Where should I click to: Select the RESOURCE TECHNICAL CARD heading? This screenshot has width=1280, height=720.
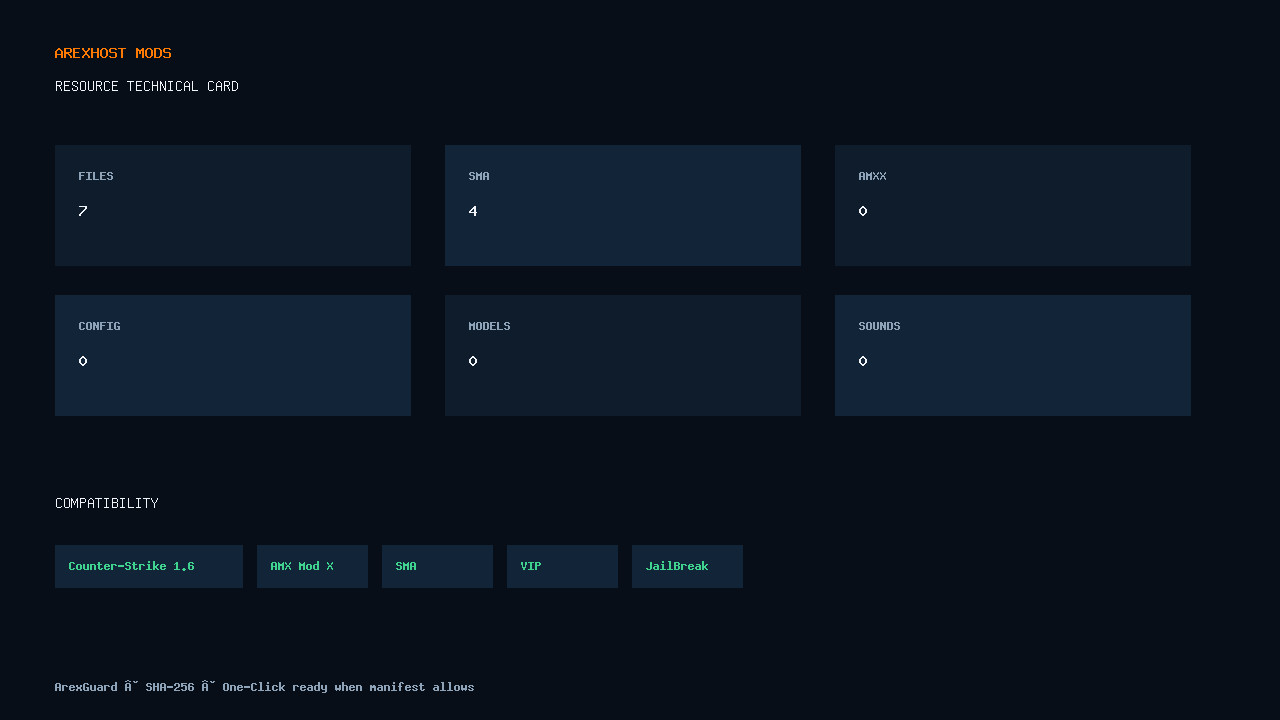pyautogui.click(x=147, y=86)
